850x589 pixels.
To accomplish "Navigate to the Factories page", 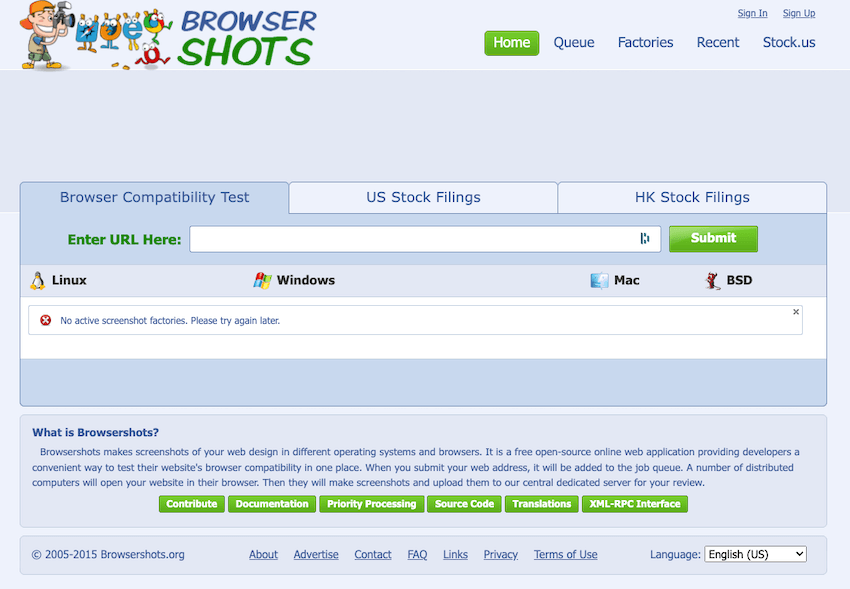I will click(x=645, y=42).
